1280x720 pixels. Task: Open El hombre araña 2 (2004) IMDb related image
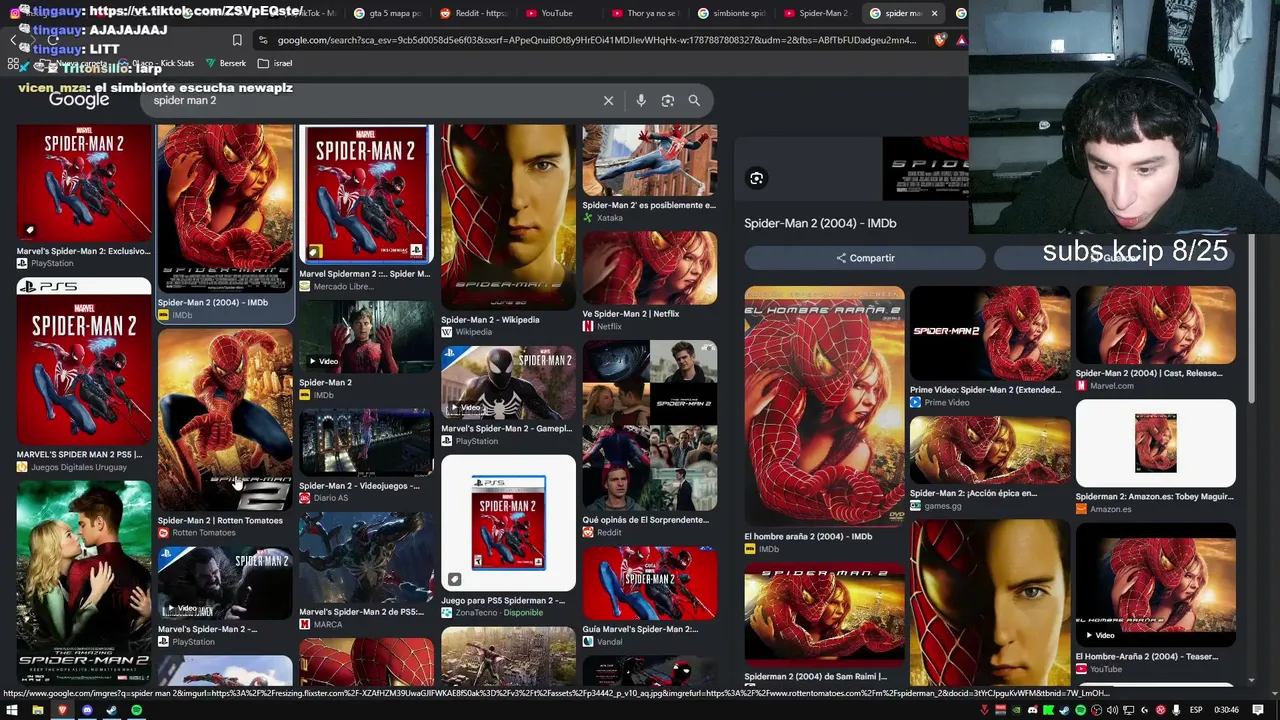pos(824,407)
